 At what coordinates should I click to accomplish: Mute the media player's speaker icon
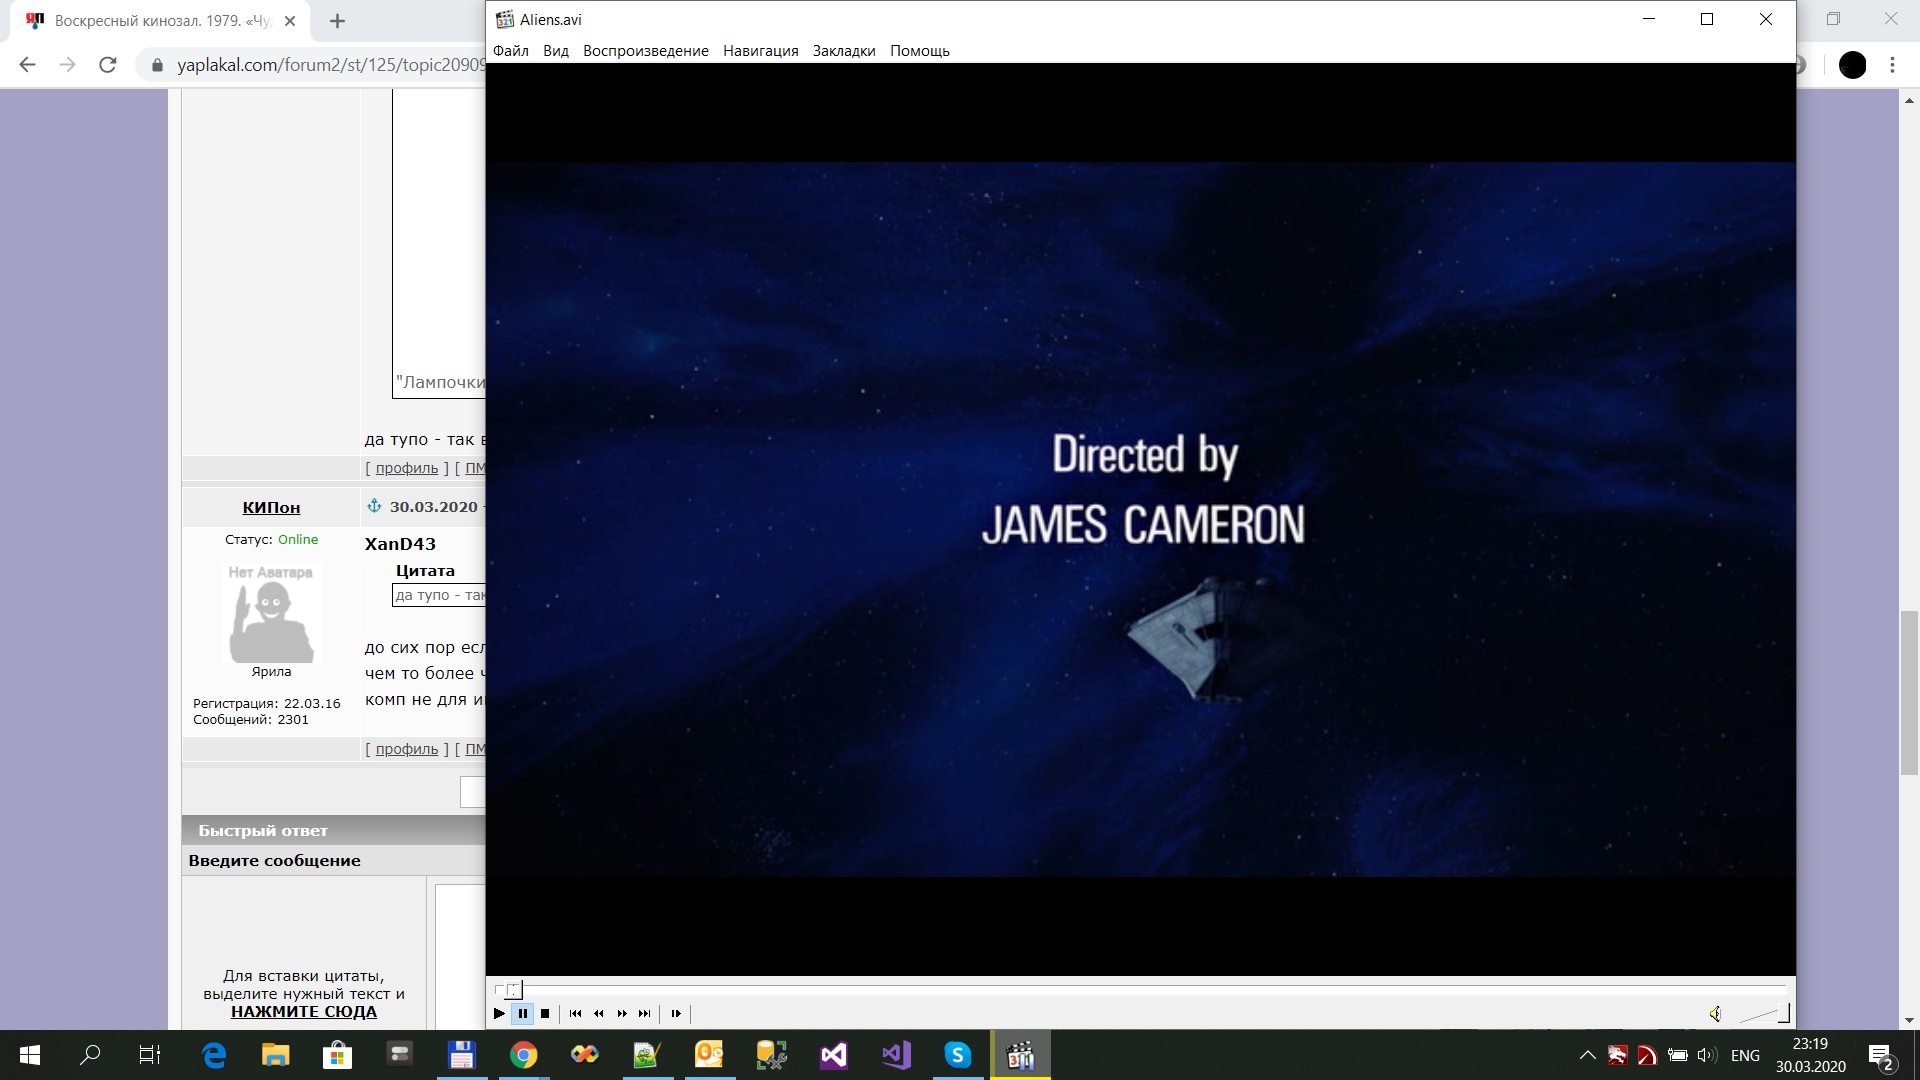click(x=1715, y=1014)
